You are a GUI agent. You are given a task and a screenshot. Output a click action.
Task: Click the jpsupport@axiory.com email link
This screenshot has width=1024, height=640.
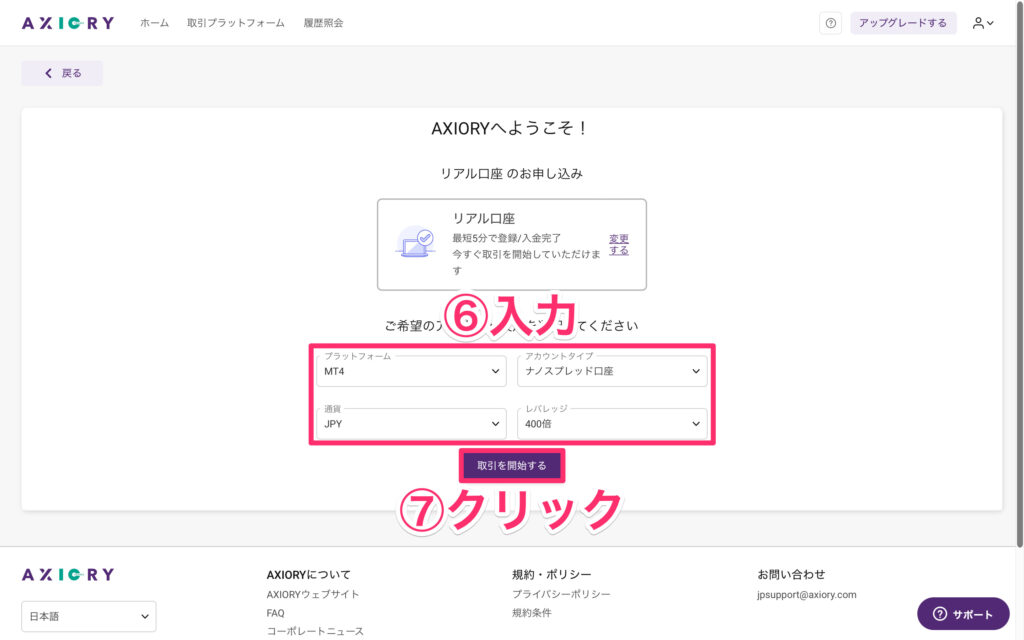click(807, 595)
